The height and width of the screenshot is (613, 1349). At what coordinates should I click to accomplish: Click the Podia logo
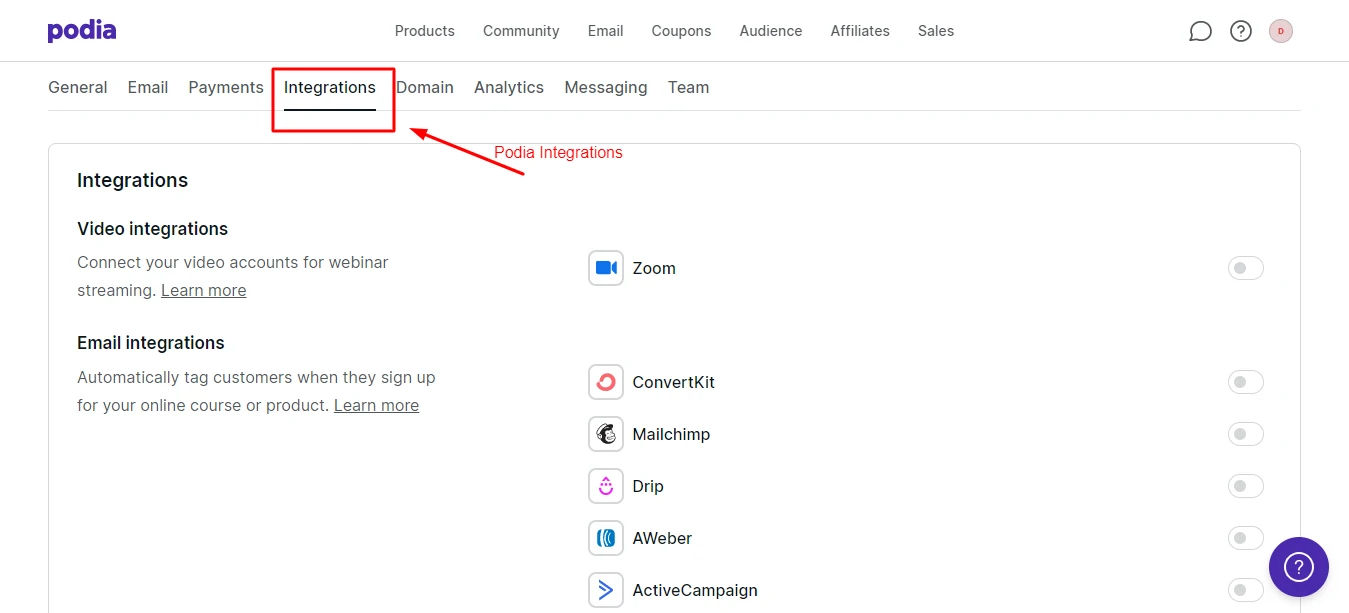(82, 31)
